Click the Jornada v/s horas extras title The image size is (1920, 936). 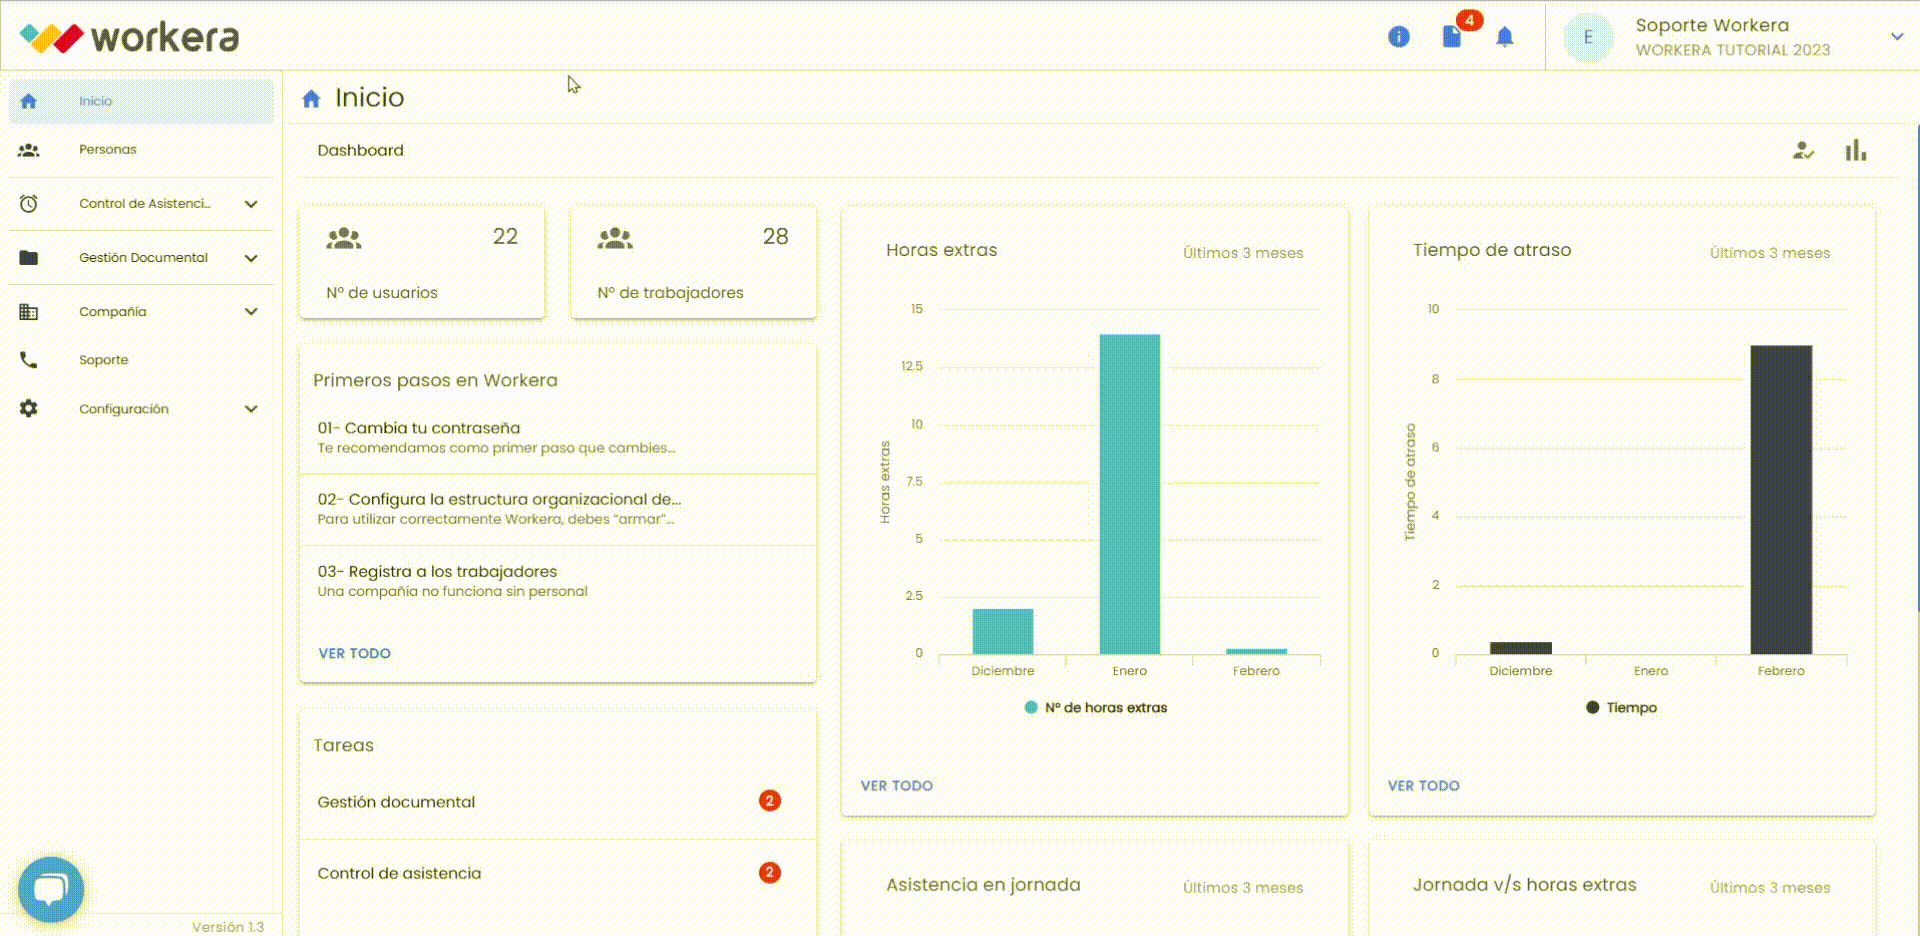coord(1525,885)
